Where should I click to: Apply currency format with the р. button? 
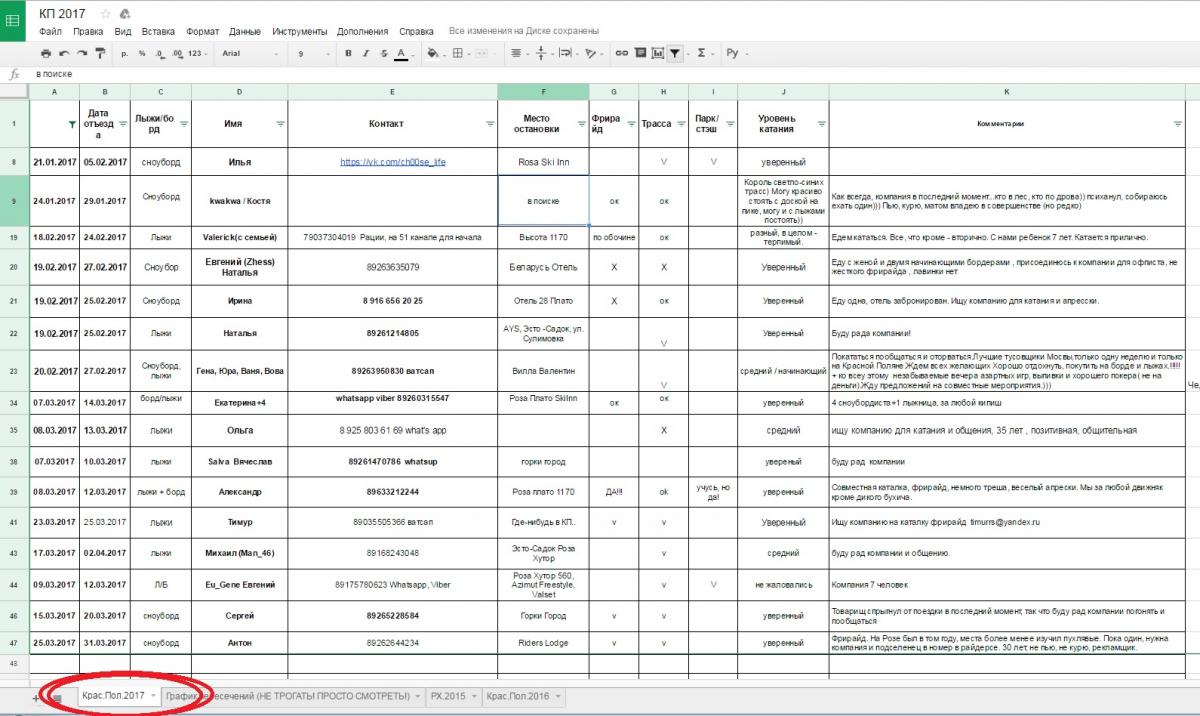point(125,53)
